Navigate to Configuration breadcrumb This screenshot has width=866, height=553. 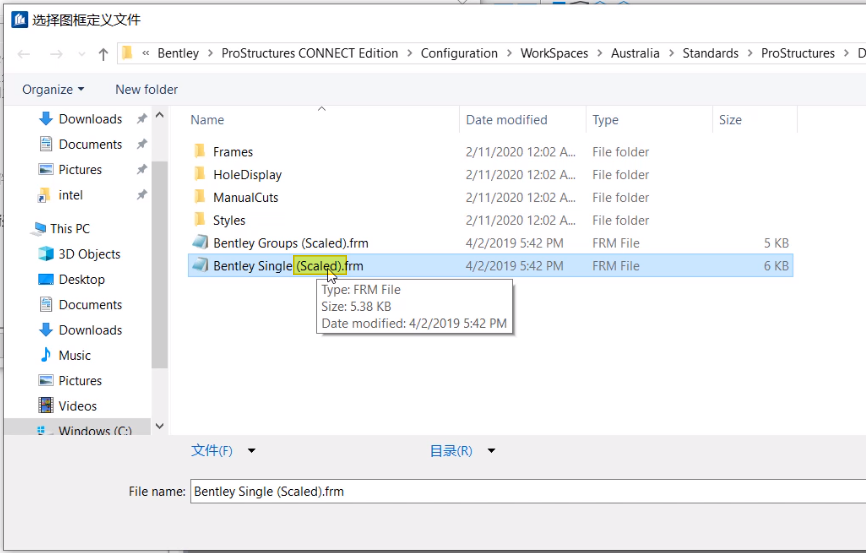[x=459, y=54]
